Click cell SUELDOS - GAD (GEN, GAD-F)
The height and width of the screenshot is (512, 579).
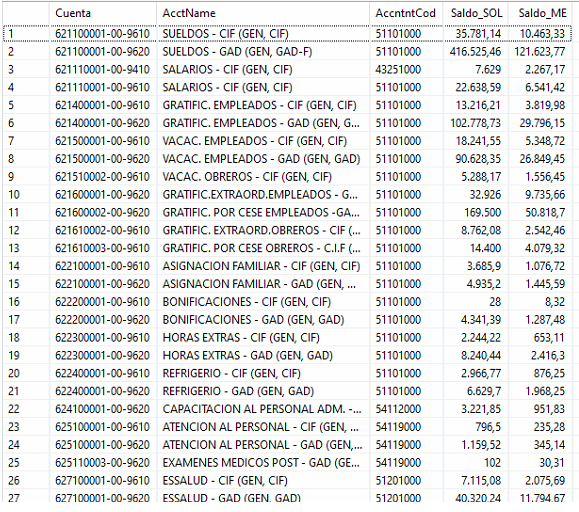[263, 51]
